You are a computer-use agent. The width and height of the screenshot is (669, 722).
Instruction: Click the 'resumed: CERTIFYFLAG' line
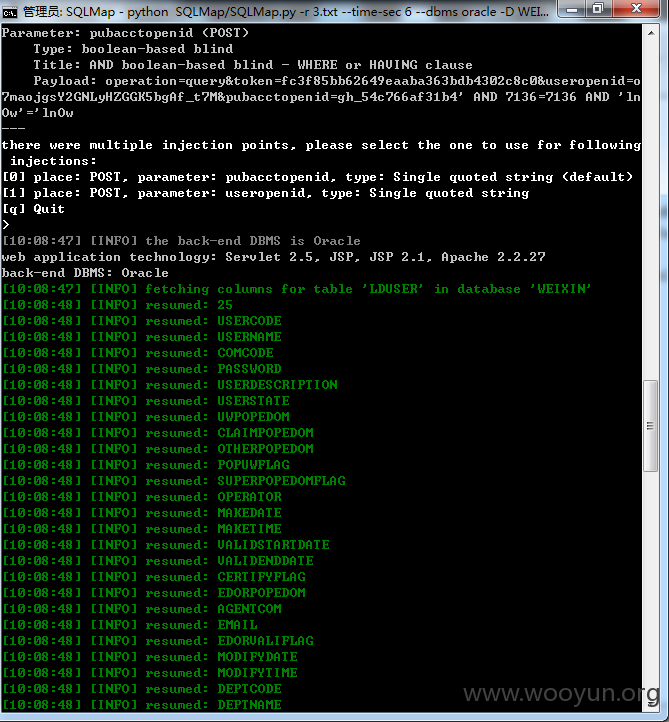pos(154,577)
